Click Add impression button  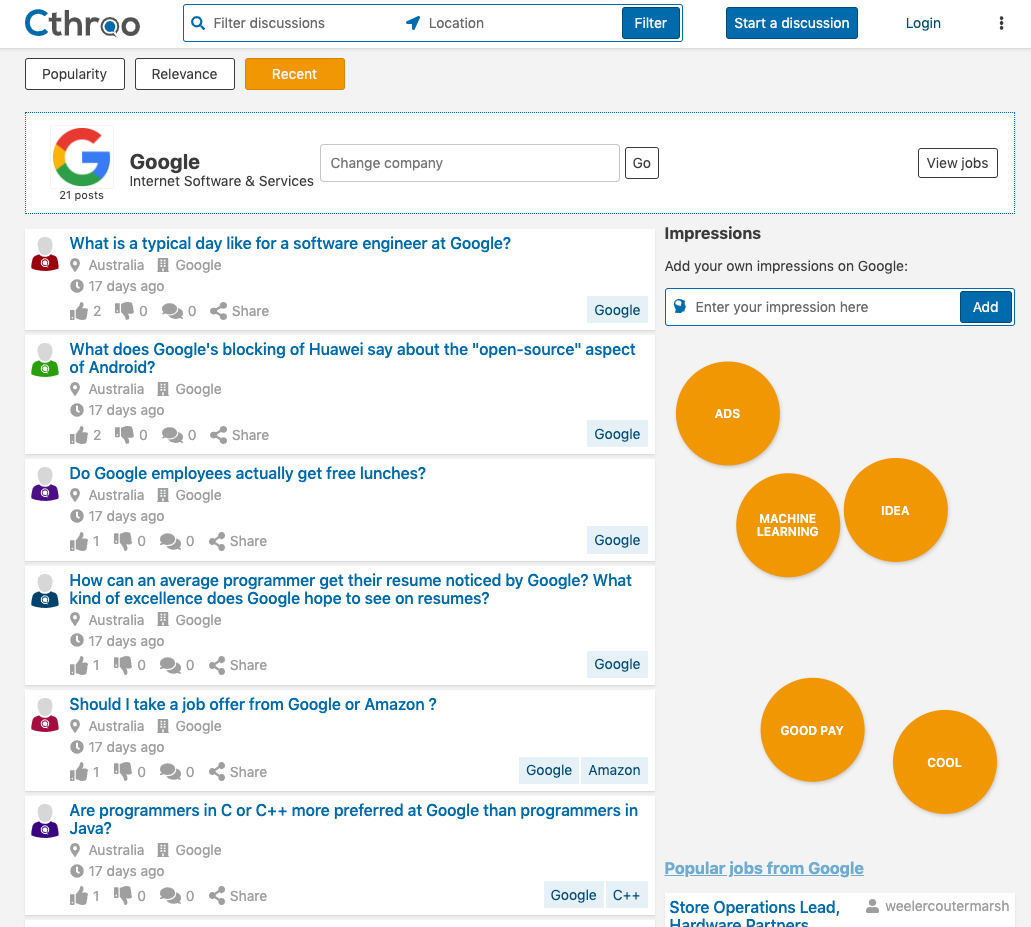(x=986, y=307)
